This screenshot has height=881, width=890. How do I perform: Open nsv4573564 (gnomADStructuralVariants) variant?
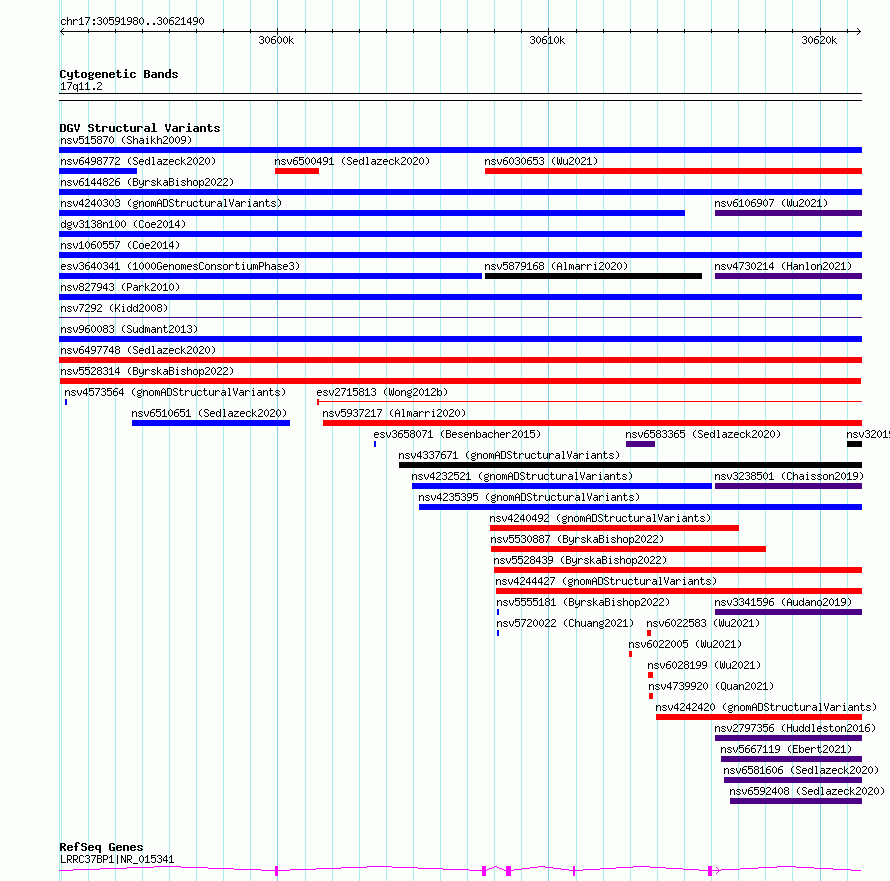click(x=66, y=402)
